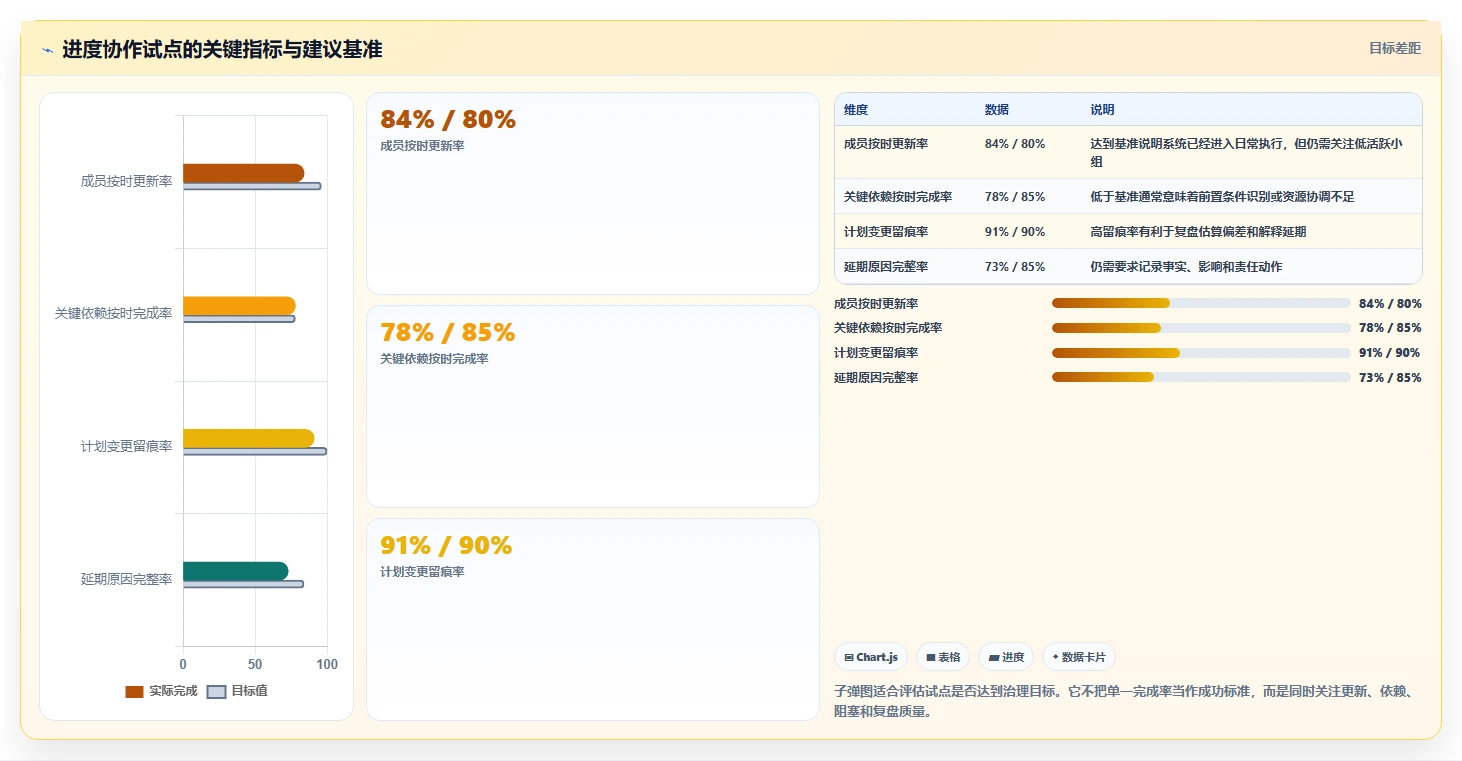This screenshot has width=1462, height=761.
Task: Click the description starting 达到基准说明系统
Action: [x=1248, y=152]
